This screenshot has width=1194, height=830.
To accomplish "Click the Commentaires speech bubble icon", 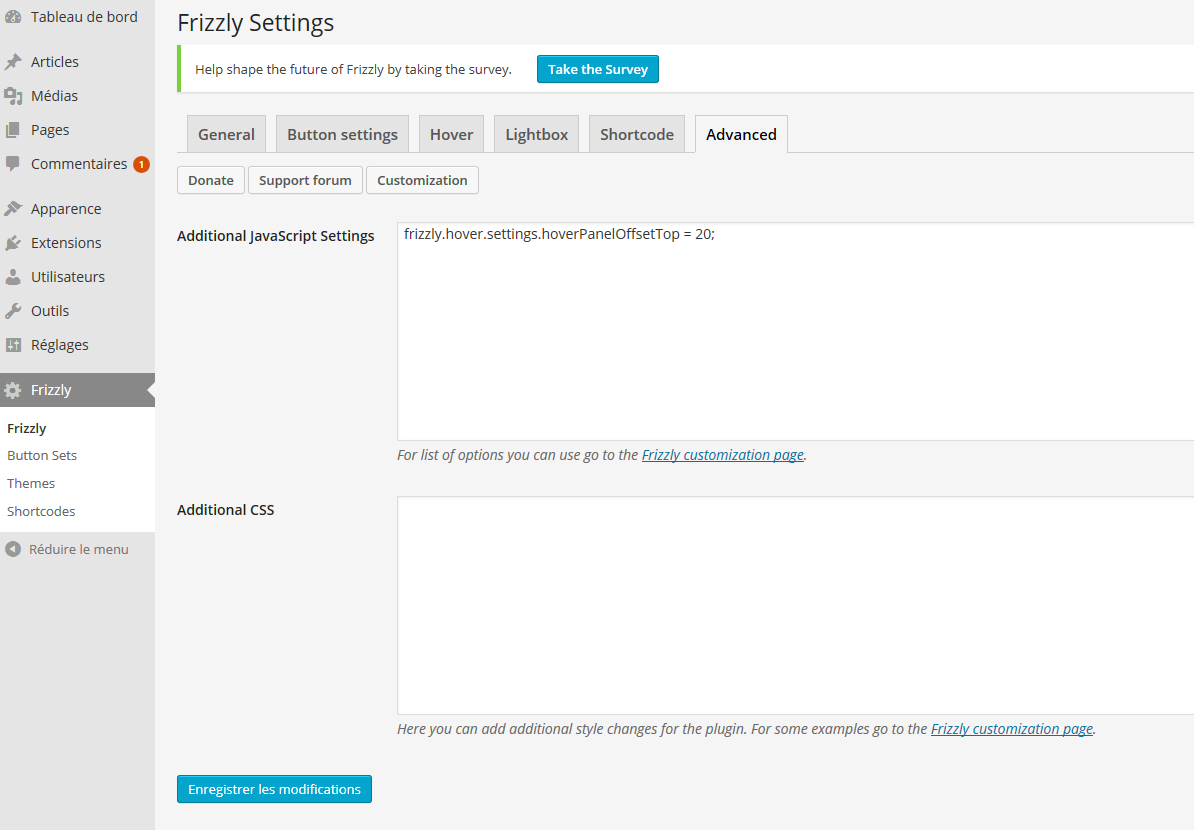I will [x=13, y=164].
